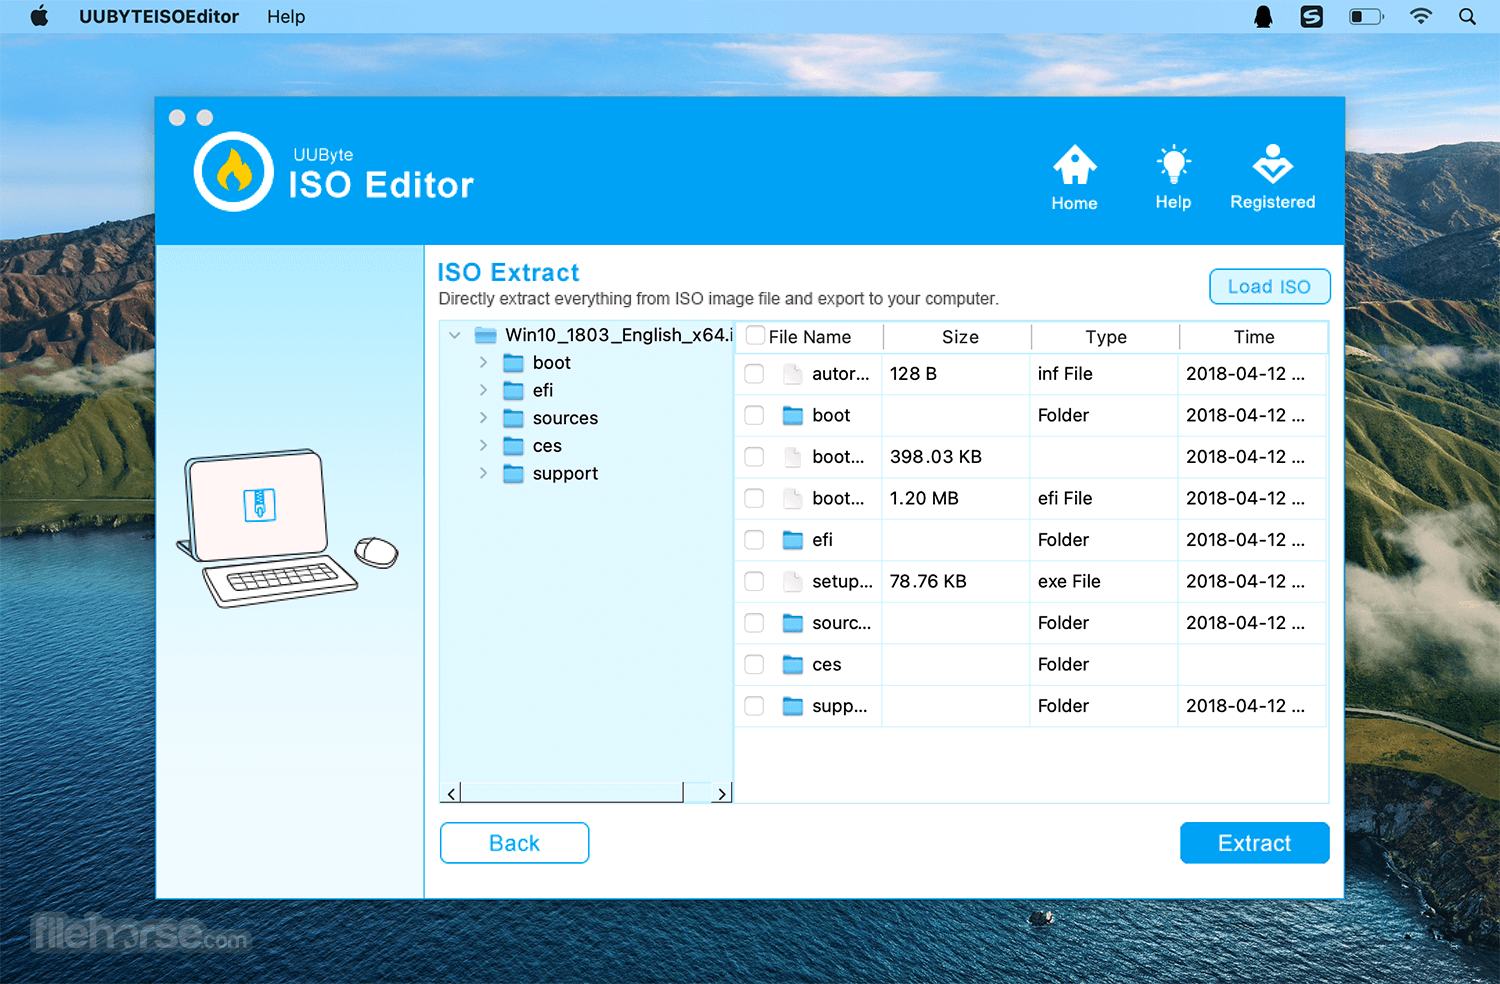Check the efi folder row checkbox
Image resolution: width=1500 pixels, height=984 pixels.
click(x=754, y=540)
